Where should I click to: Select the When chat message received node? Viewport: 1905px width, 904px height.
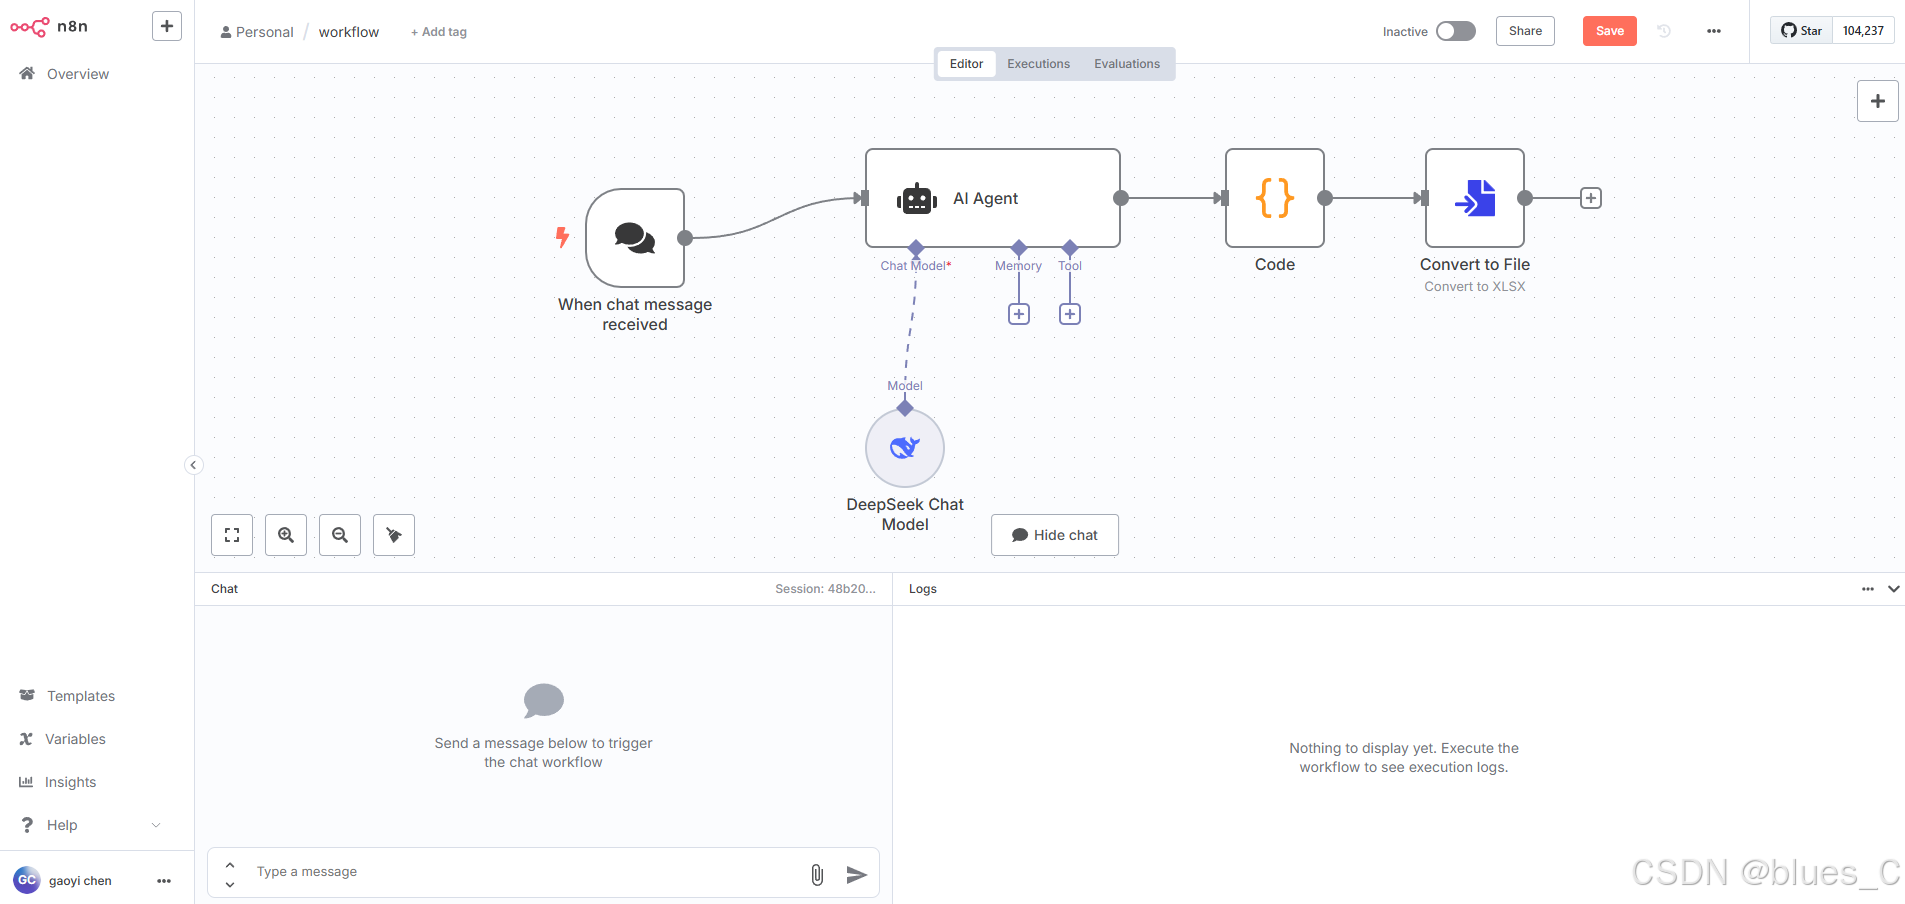tap(635, 238)
